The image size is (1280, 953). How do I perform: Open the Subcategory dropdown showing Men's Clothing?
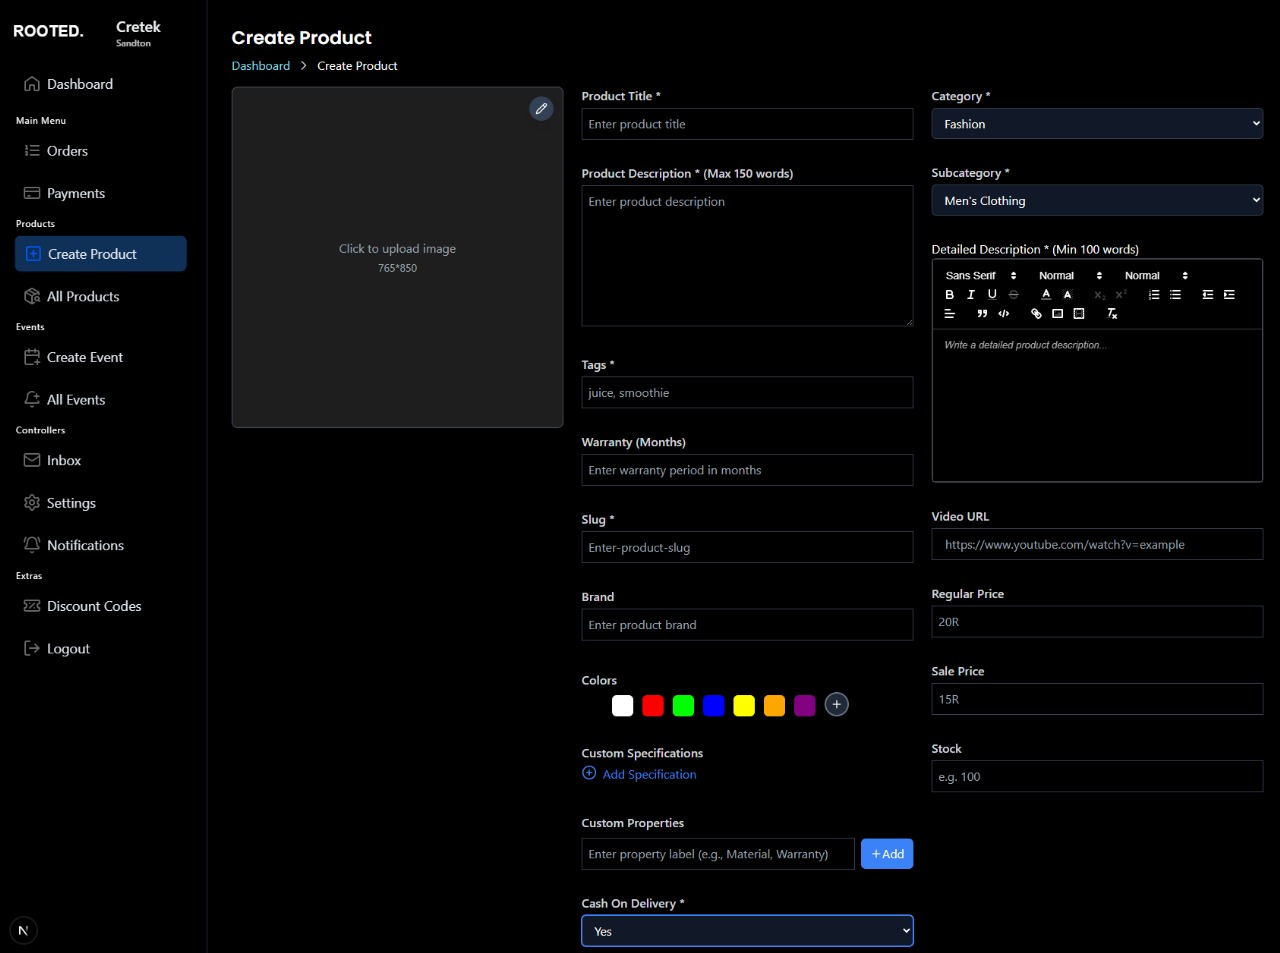point(1096,200)
